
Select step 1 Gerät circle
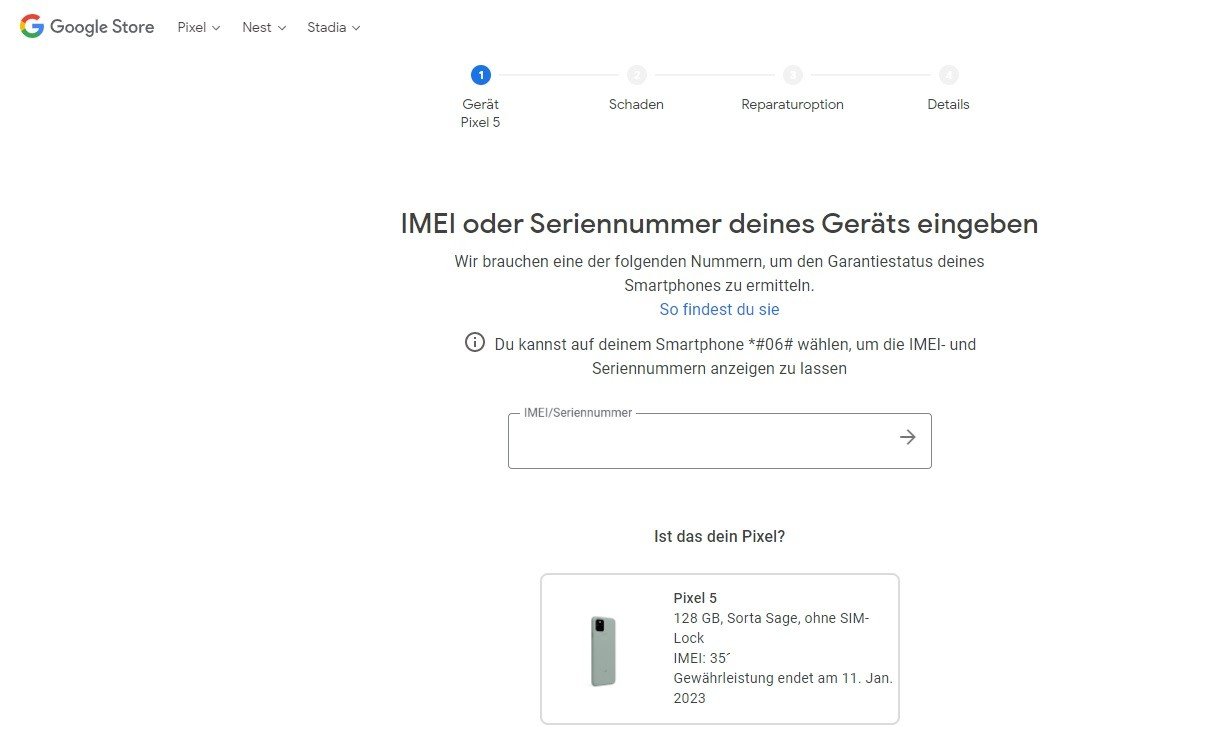(x=481, y=75)
